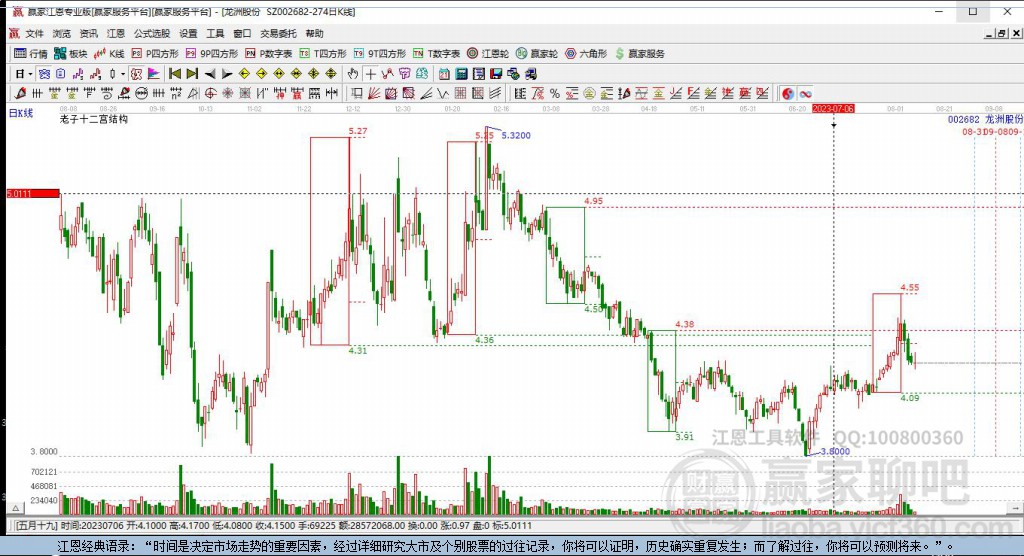Click the 5.3200 high price label

(x=516, y=135)
